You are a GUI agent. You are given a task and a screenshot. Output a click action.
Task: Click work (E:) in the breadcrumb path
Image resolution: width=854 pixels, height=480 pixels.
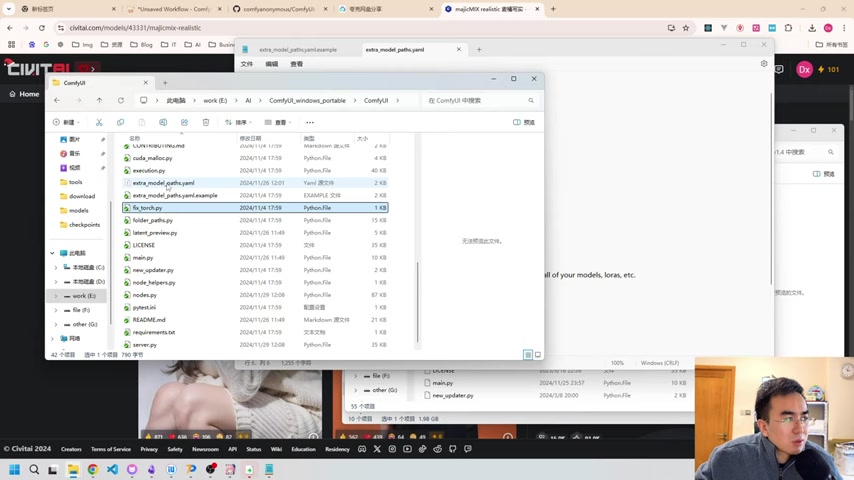pos(215,100)
